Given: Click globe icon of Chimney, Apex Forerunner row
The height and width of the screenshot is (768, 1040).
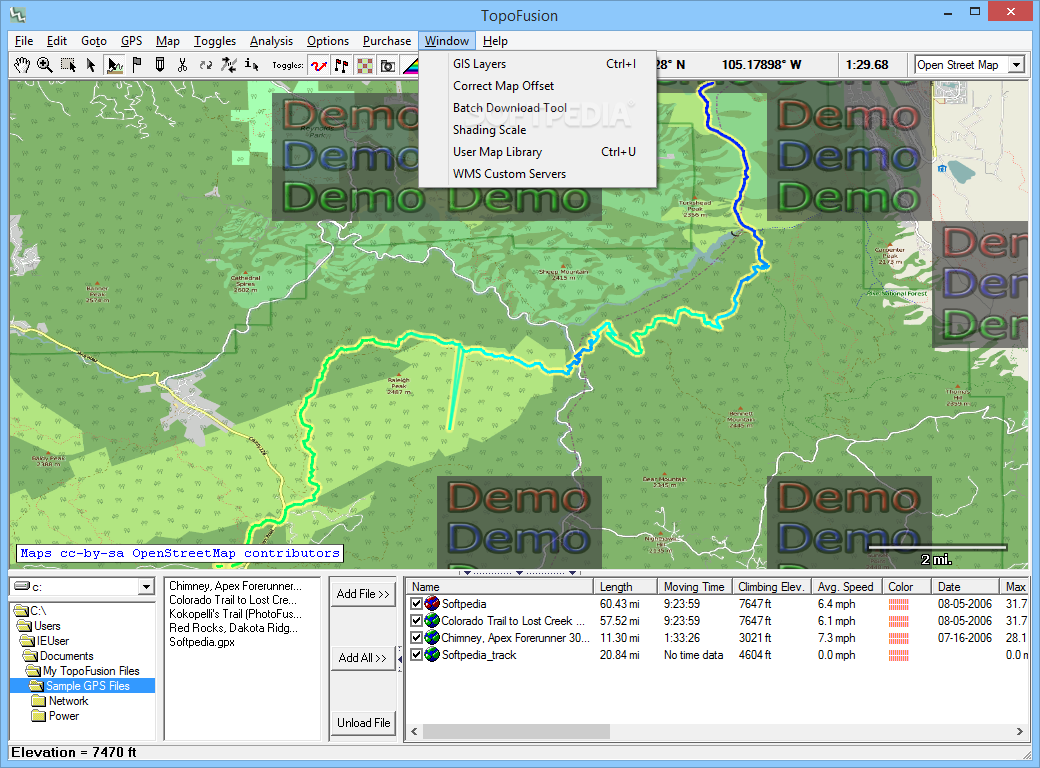Looking at the screenshot, I should (432, 637).
